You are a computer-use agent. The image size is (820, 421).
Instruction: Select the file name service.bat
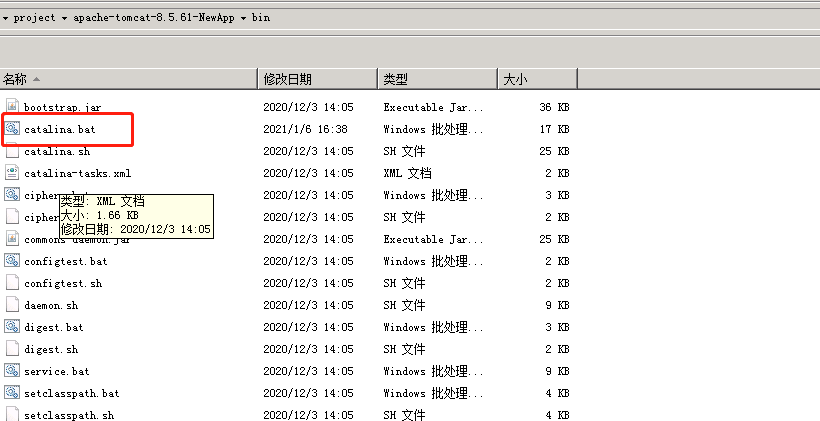coord(56,371)
